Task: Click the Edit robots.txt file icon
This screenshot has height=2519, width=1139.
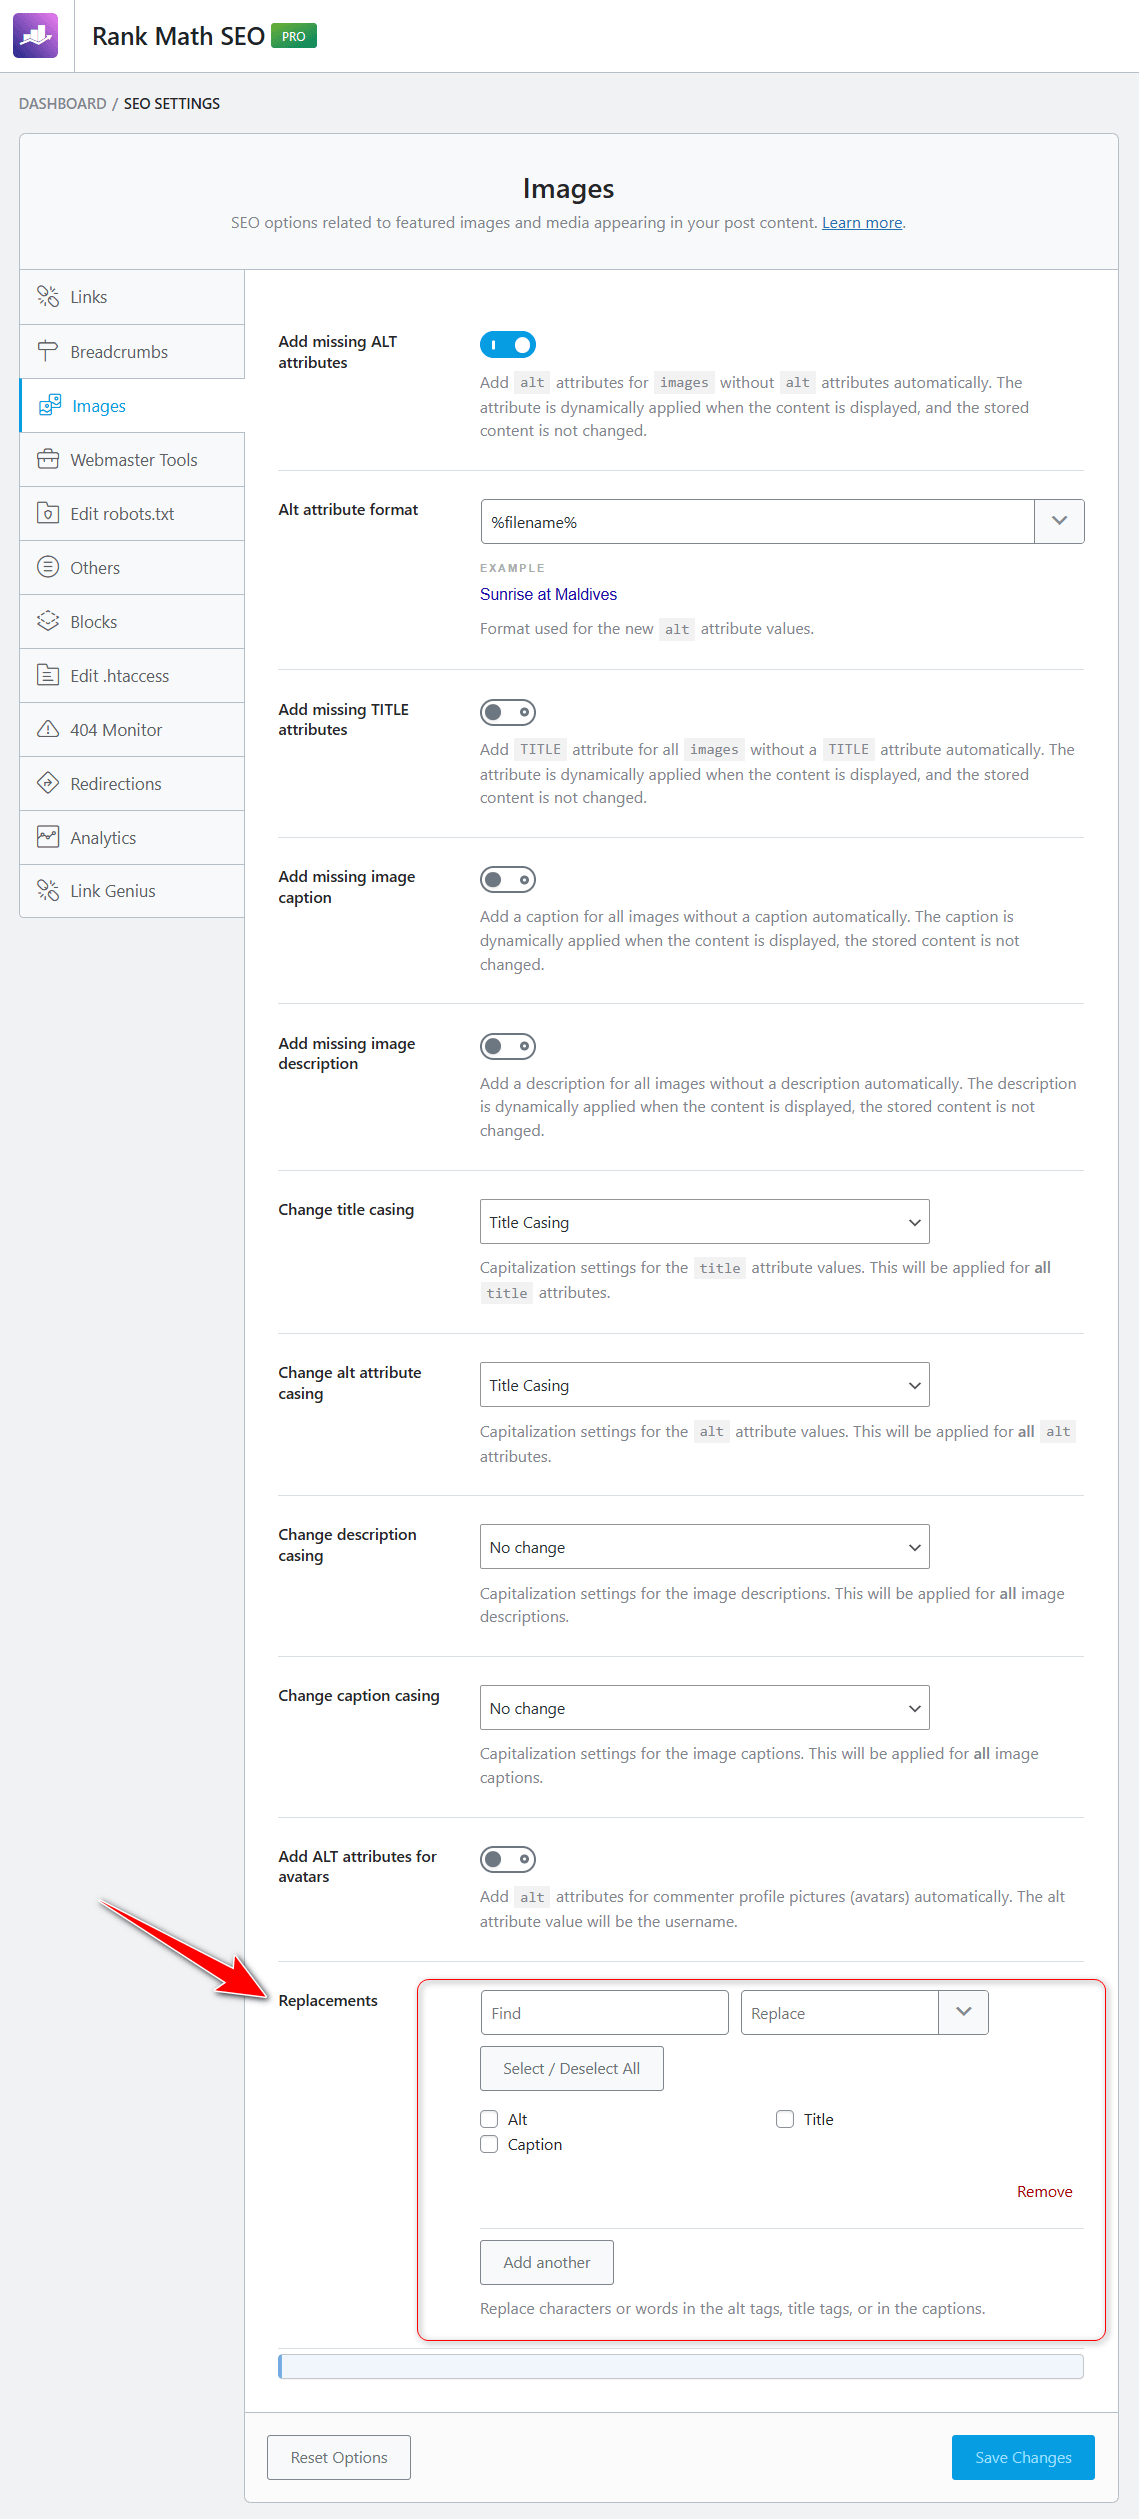Action: point(48,513)
